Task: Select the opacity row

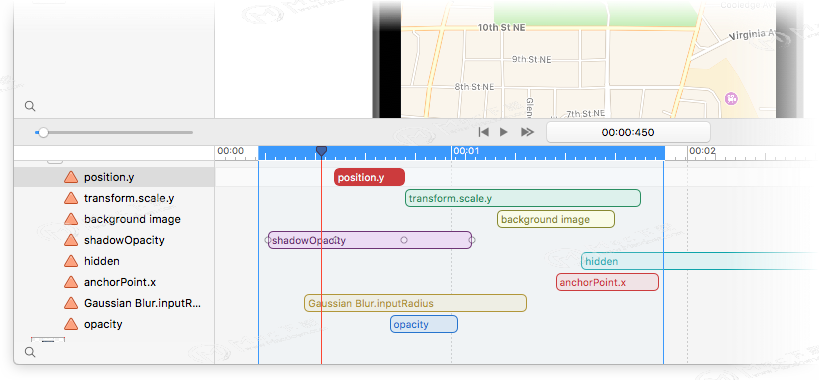Action: [x=114, y=324]
